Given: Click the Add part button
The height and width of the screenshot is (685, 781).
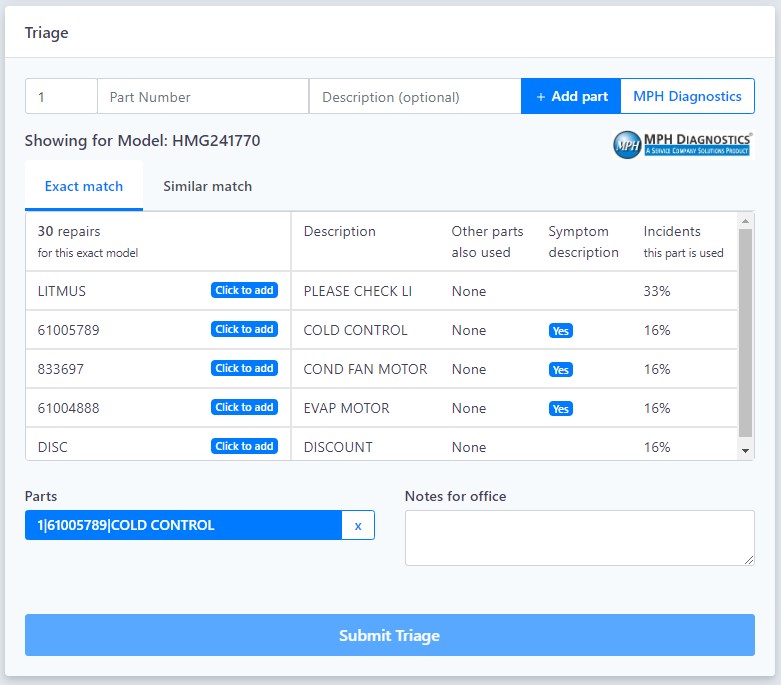Looking at the screenshot, I should (571, 96).
